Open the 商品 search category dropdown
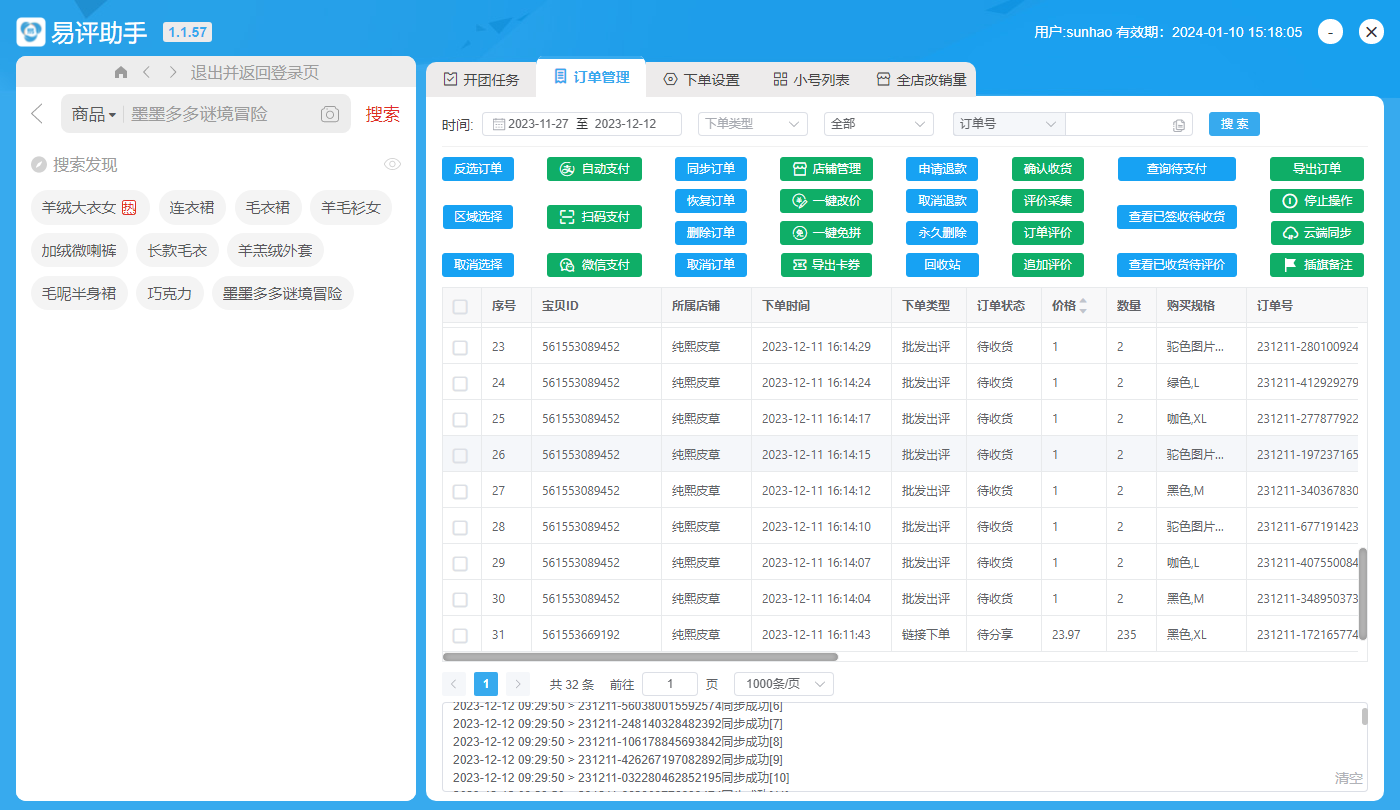The width and height of the screenshot is (1400, 810). 94,114
